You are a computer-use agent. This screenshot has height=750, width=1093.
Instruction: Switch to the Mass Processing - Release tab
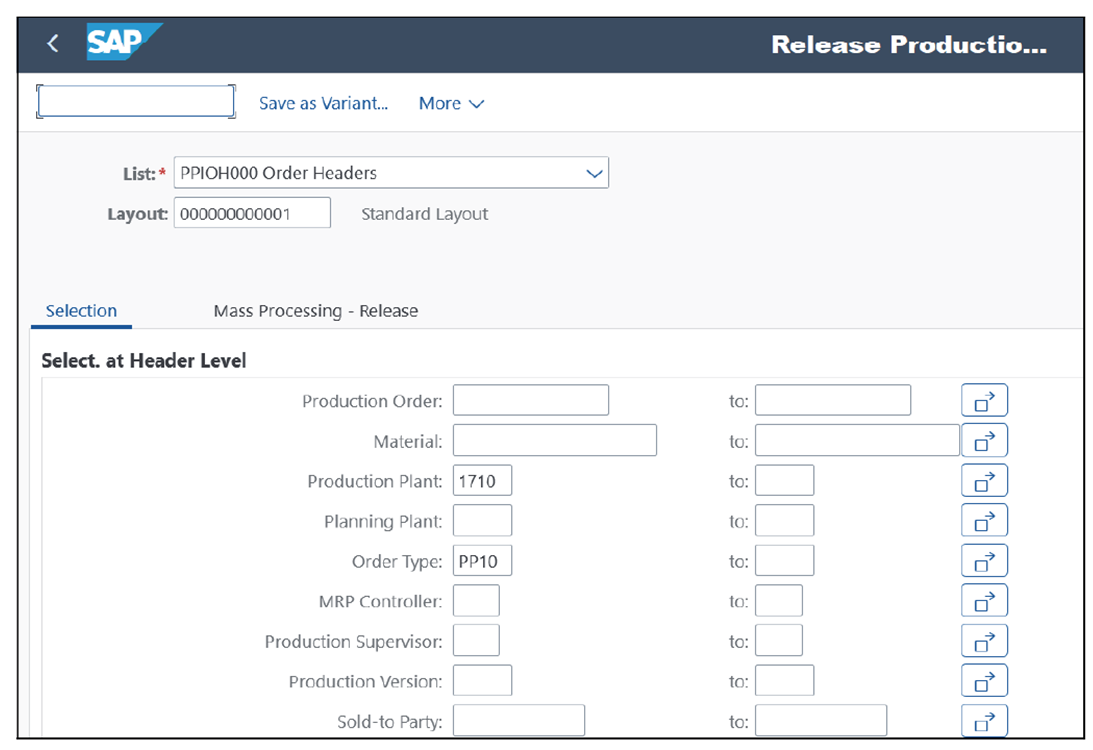click(x=315, y=311)
